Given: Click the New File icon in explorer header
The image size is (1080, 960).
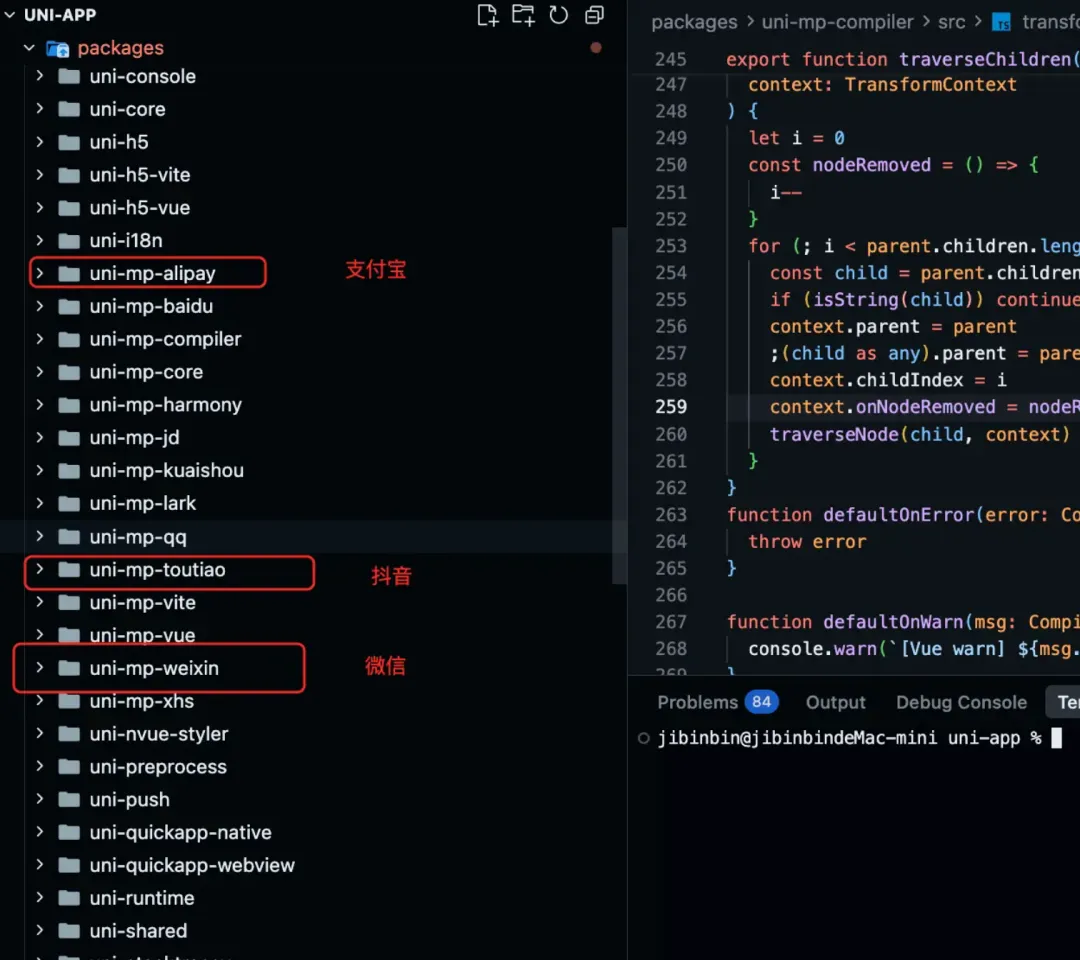Looking at the screenshot, I should click(x=487, y=15).
